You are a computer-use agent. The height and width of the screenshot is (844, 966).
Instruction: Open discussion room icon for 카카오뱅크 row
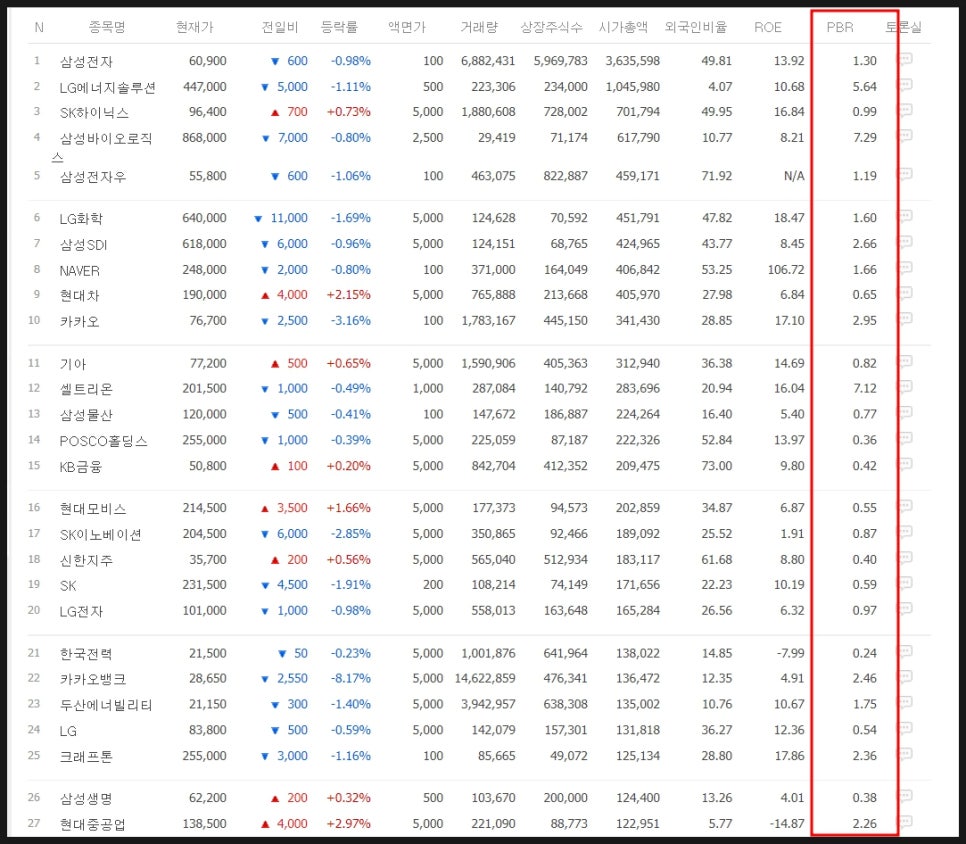[905, 678]
